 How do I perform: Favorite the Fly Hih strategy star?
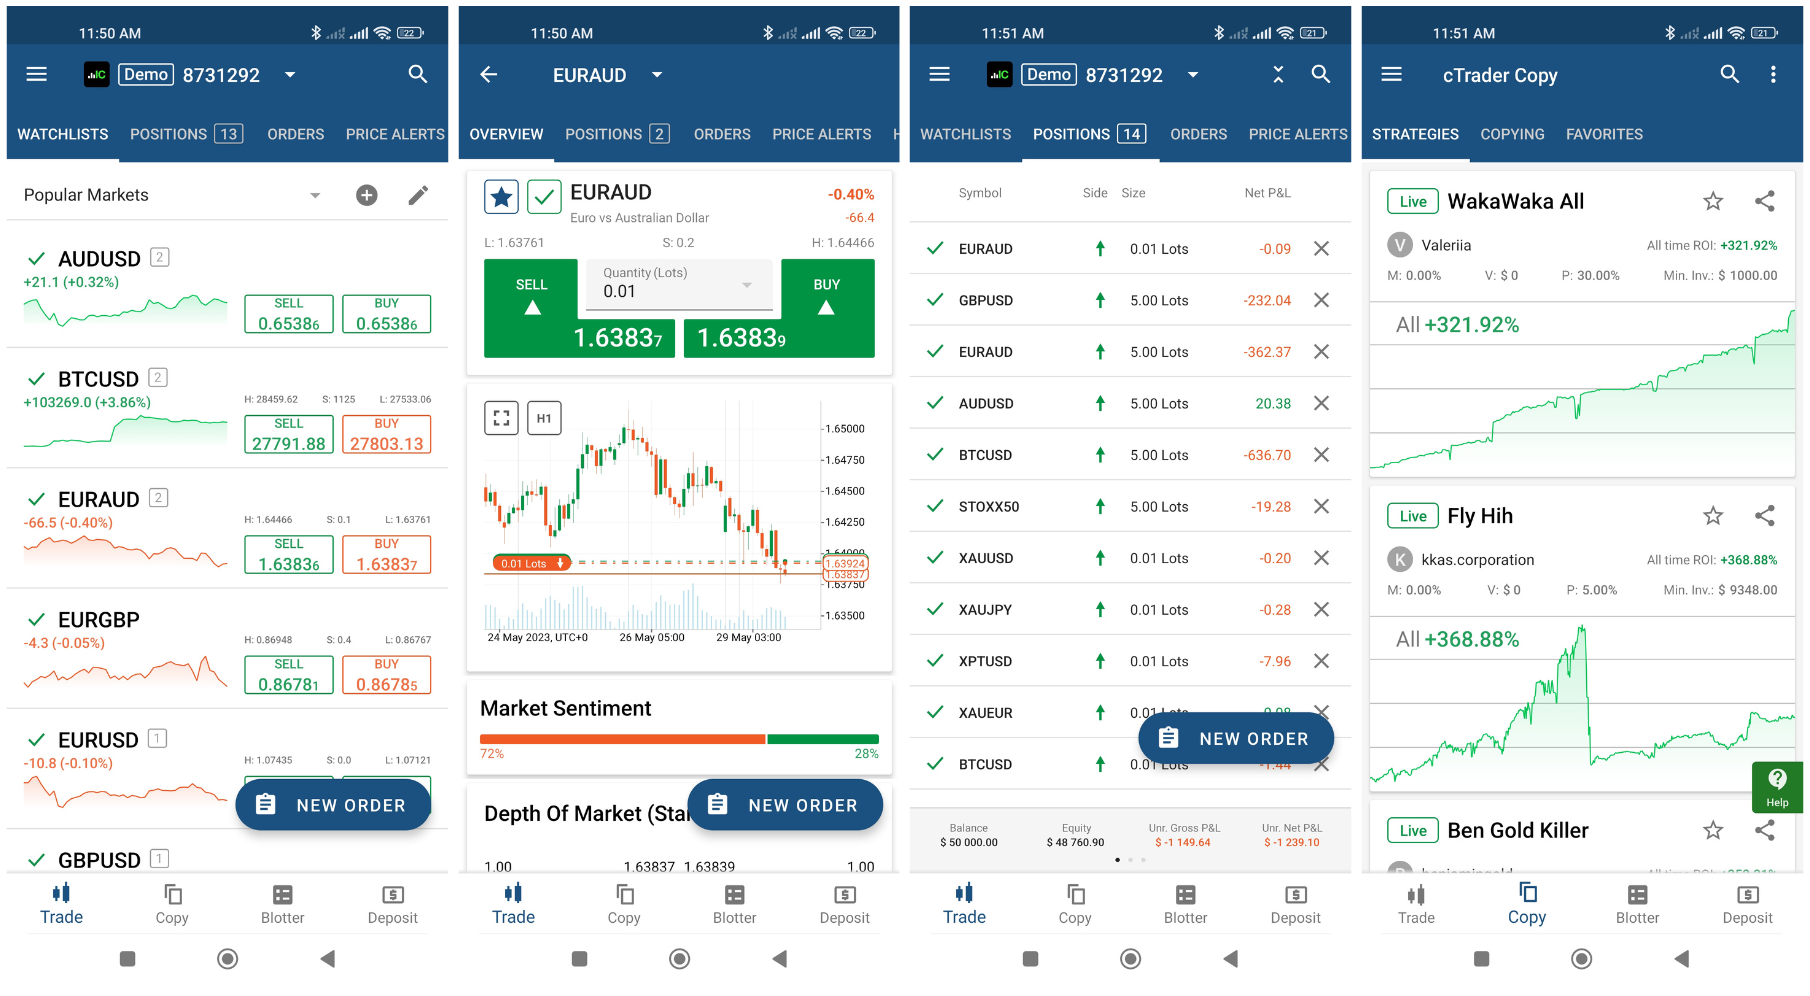coord(1713,516)
